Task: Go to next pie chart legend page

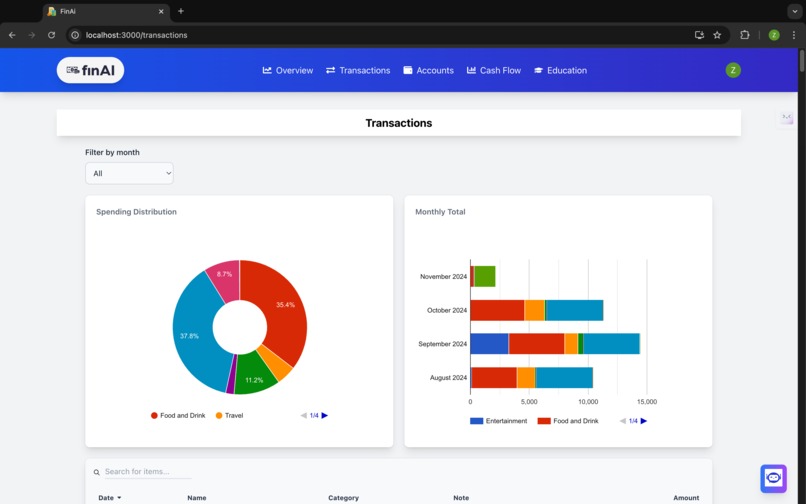Action: click(x=325, y=416)
